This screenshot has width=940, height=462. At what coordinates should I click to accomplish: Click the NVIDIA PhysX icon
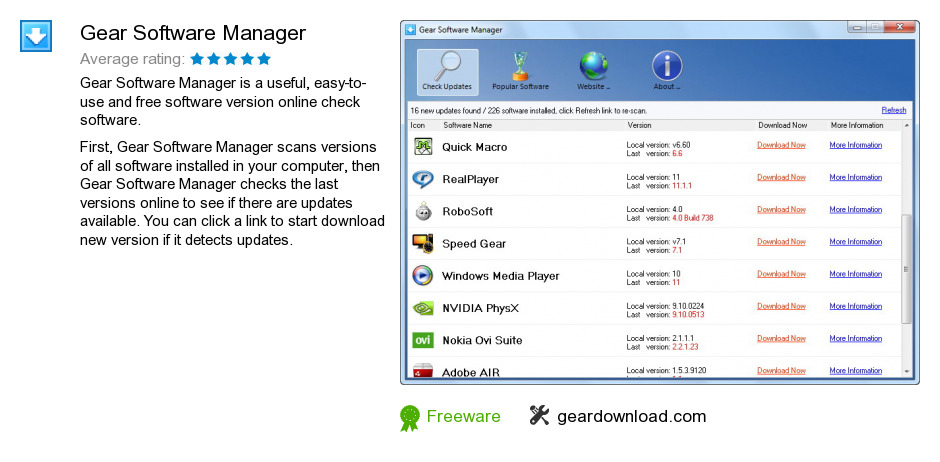tap(423, 308)
